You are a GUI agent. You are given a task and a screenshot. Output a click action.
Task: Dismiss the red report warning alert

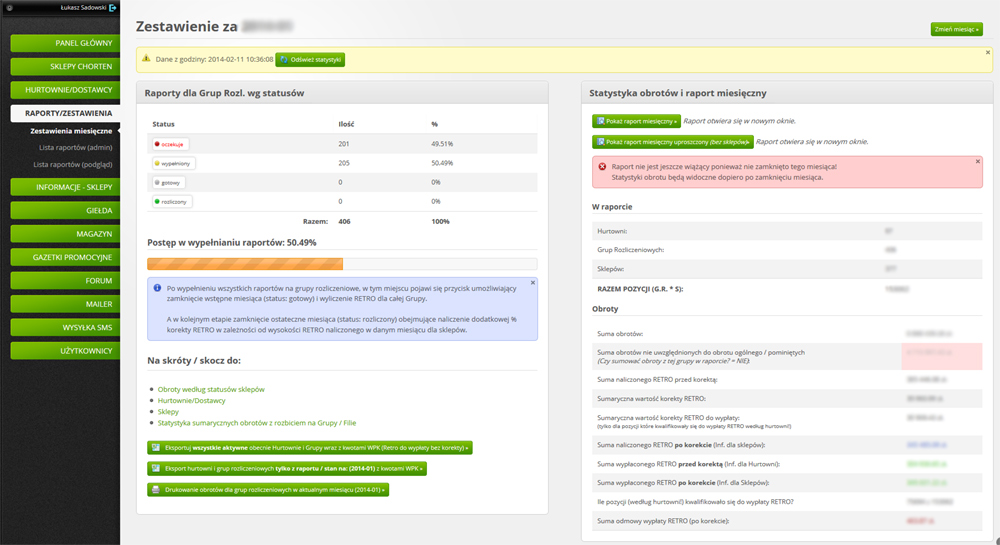pos(977,161)
